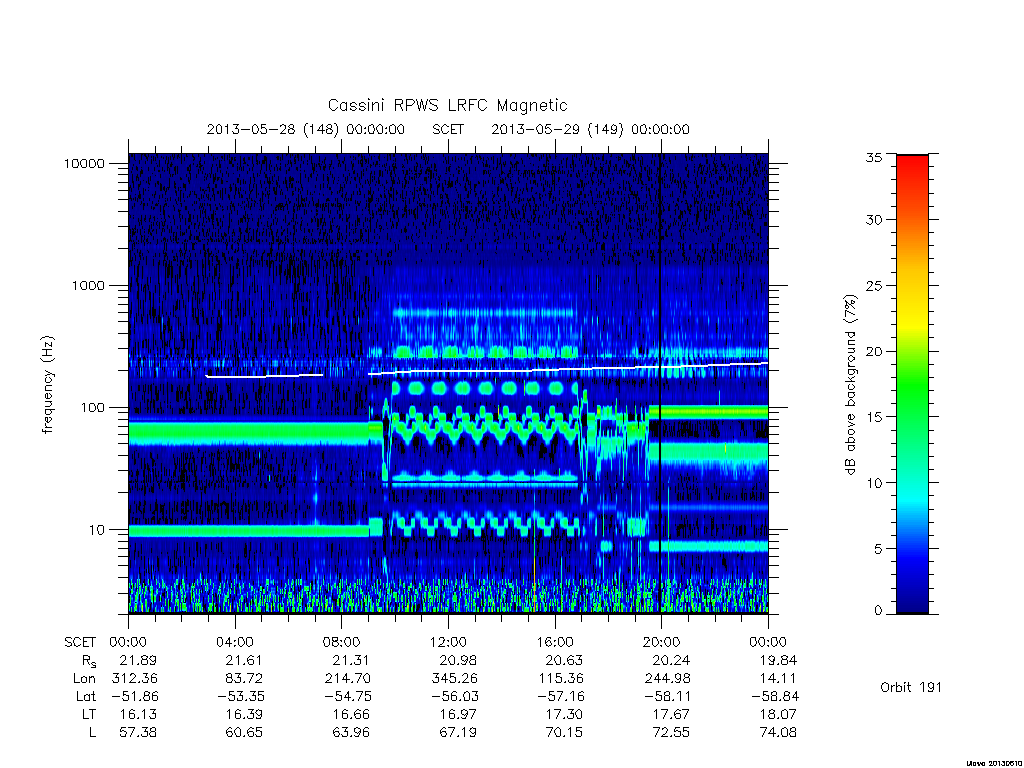Click the latitude value -58.84

(774, 696)
